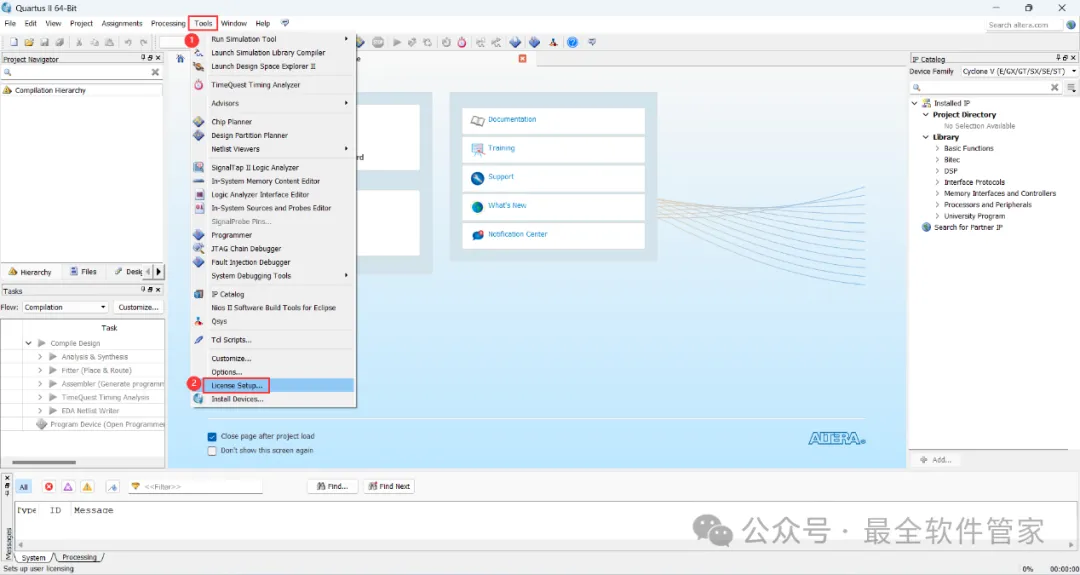Click the Home icon on start page tab
This screenshot has height=575, width=1080.
(180, 59)
